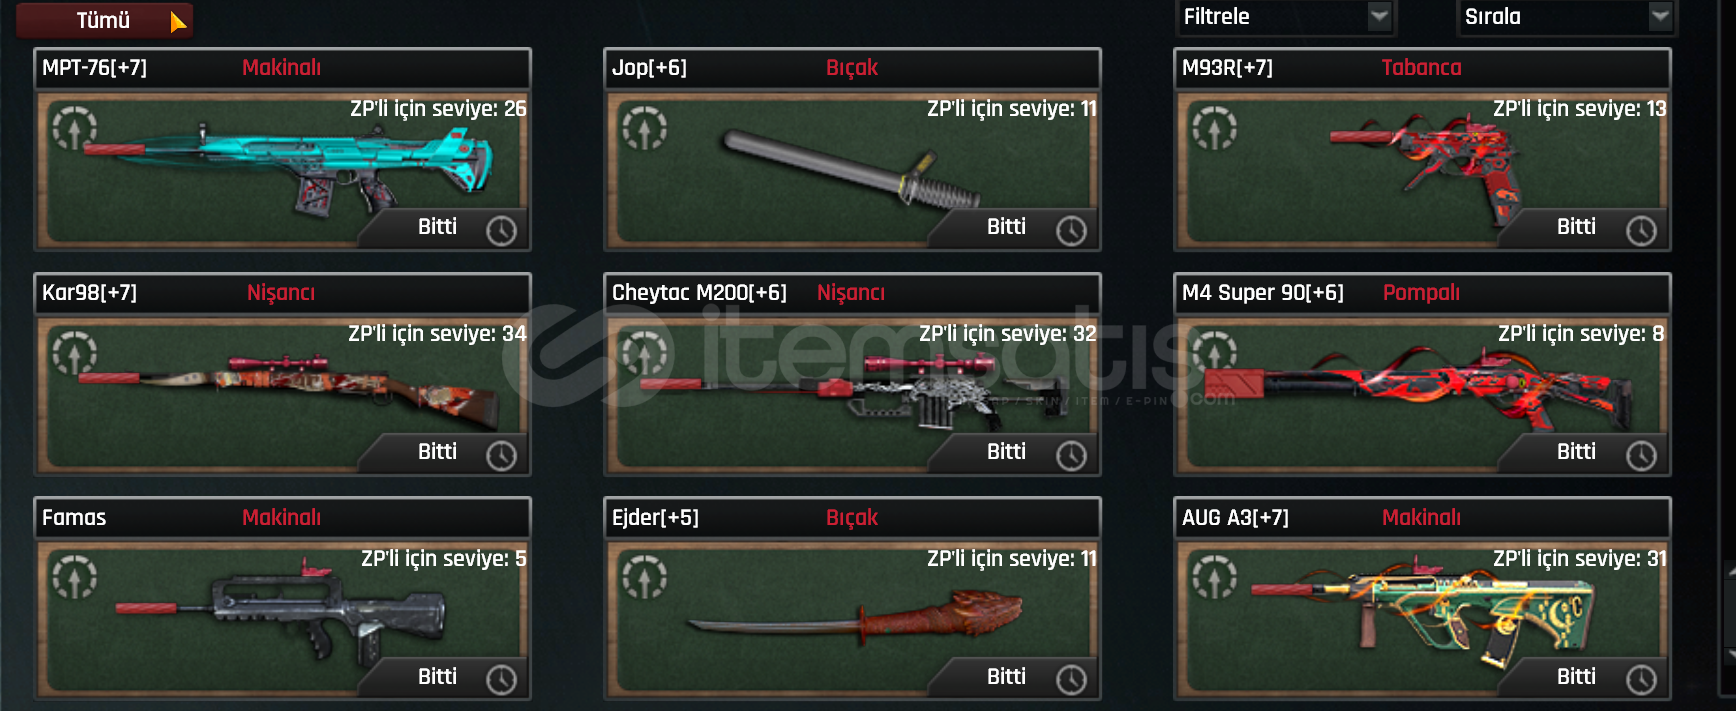Click the upgrade icon on Ejder knife card
The image size is (1736, 711).
pos(644,577)
